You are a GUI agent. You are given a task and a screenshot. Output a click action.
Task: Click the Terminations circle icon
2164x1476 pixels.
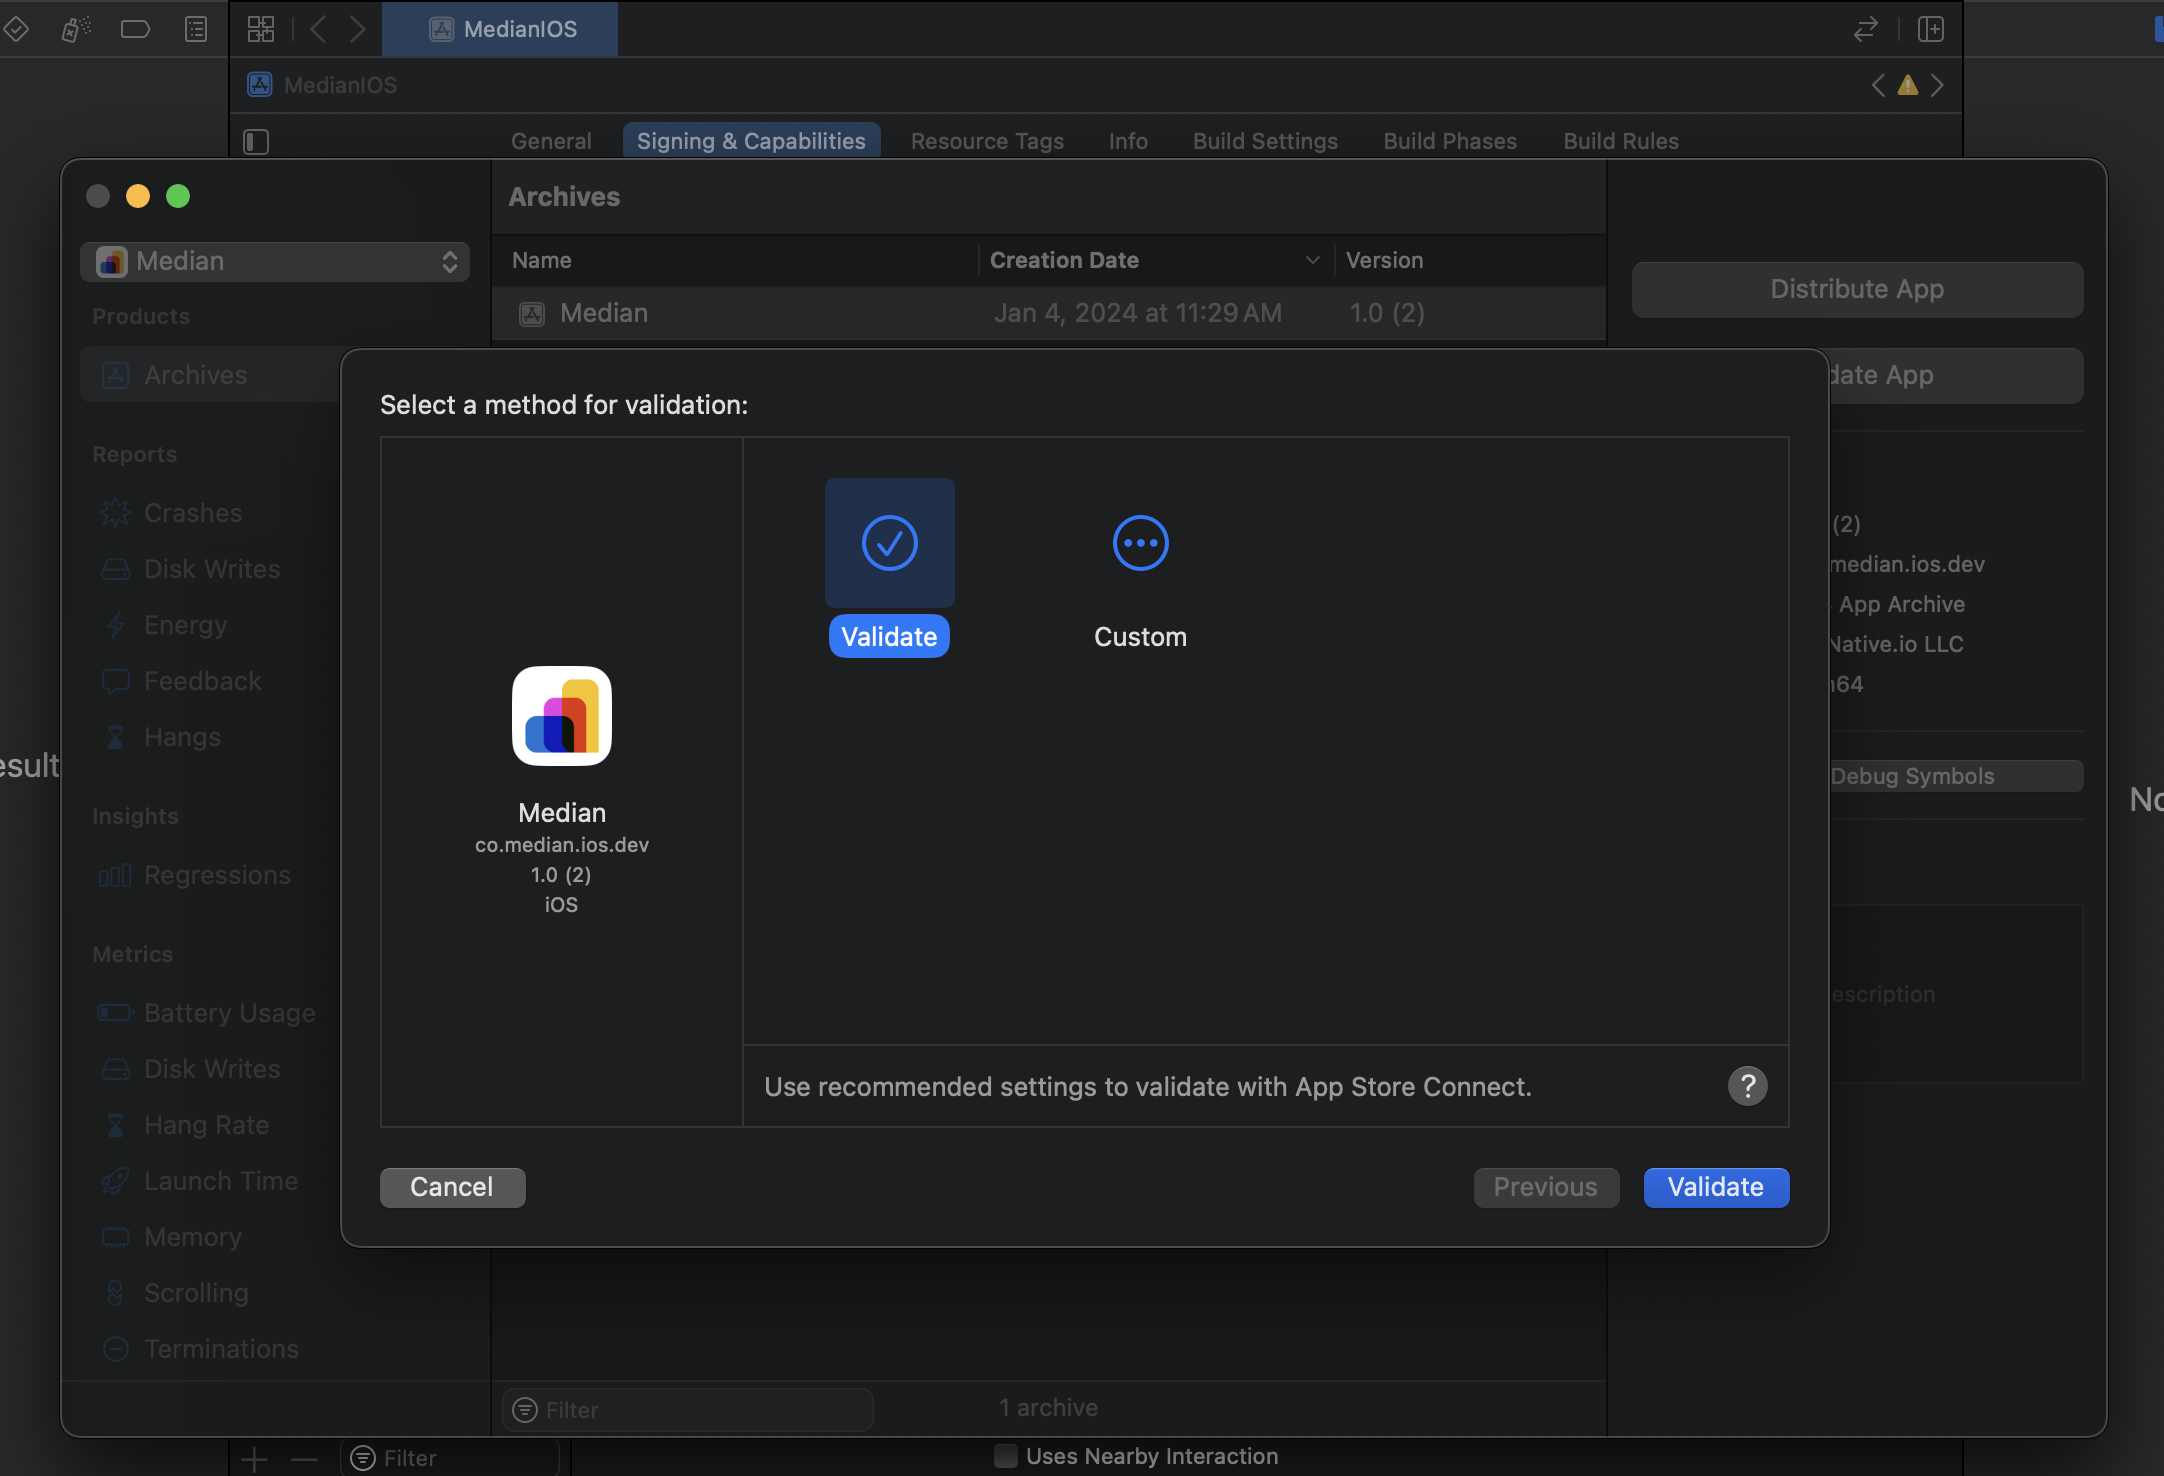pos(116,1349)
